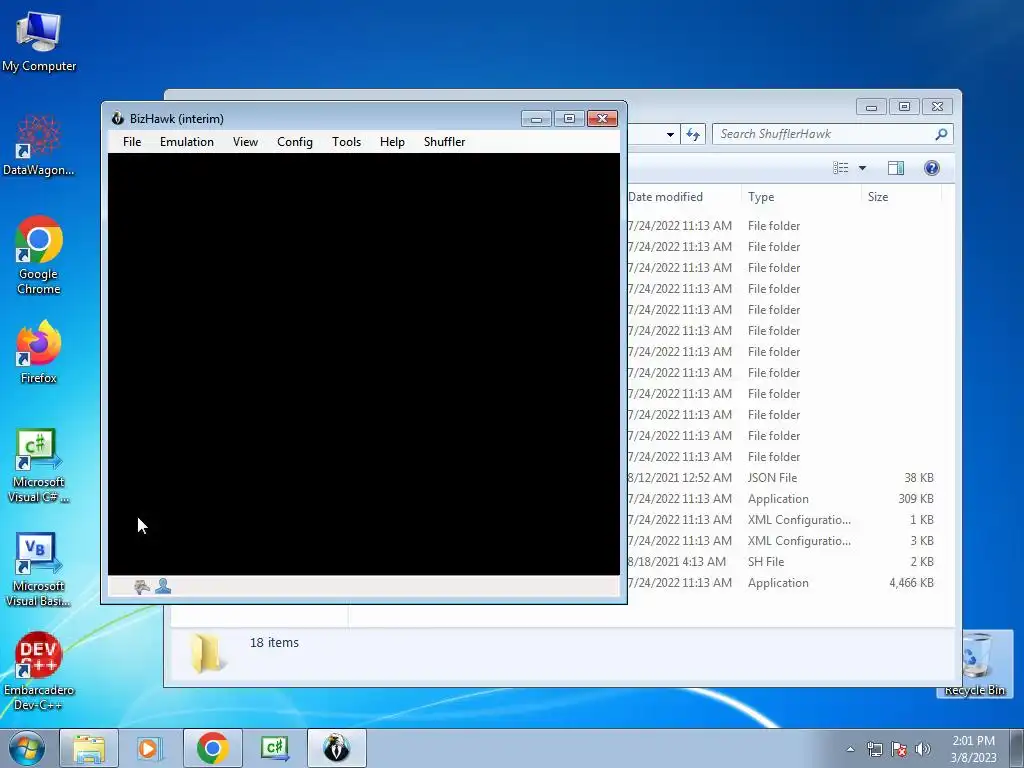Click the Change your view icon in Explorer
Screen dimensions: 1024x768
(x=840, y=168)
